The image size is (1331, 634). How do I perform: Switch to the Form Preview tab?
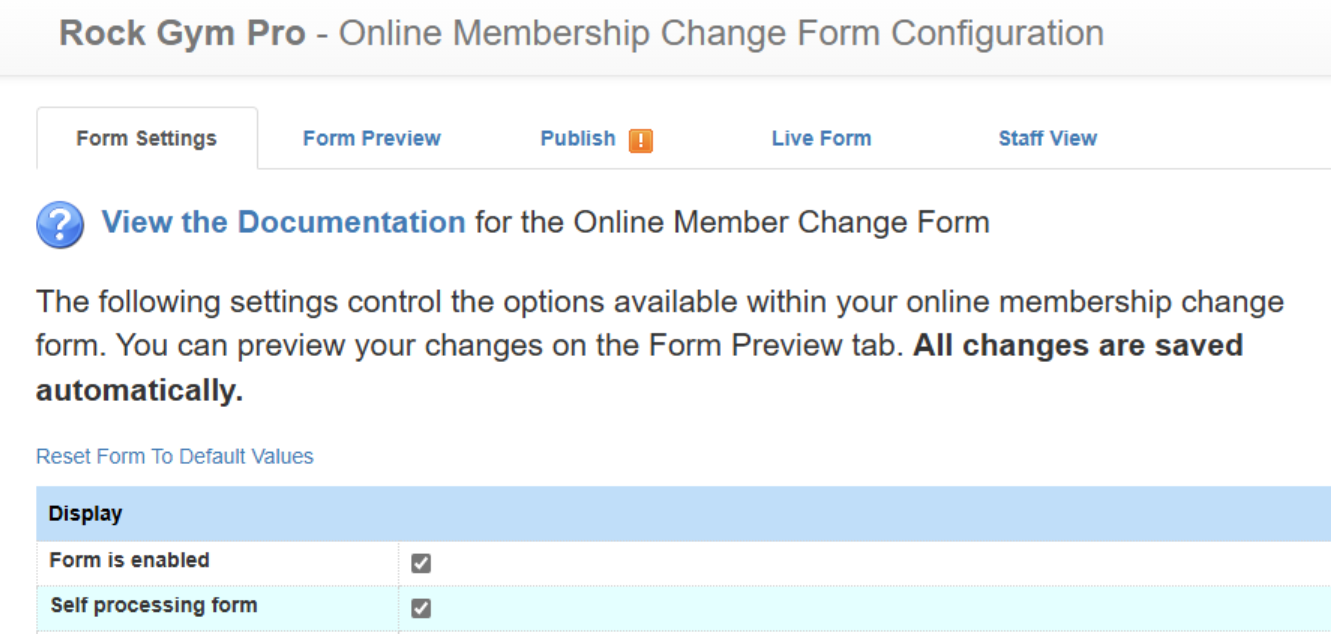click(372, 139)
